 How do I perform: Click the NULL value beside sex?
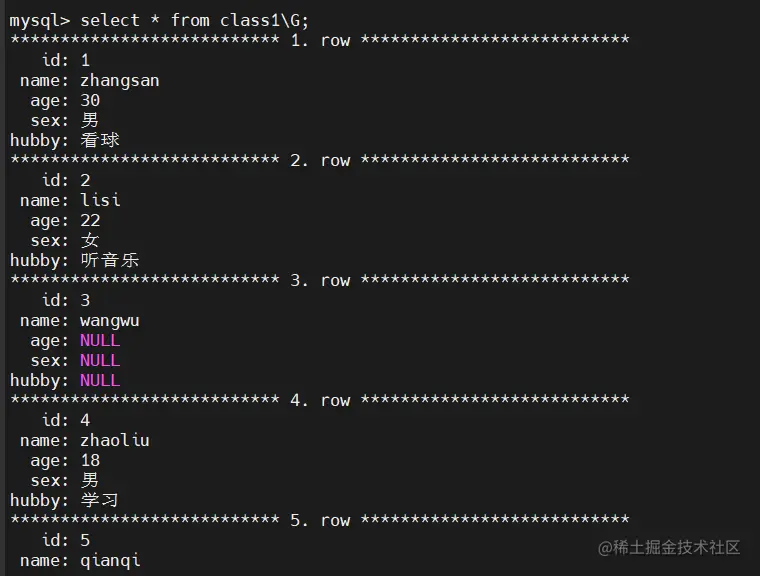click(100, 360)
